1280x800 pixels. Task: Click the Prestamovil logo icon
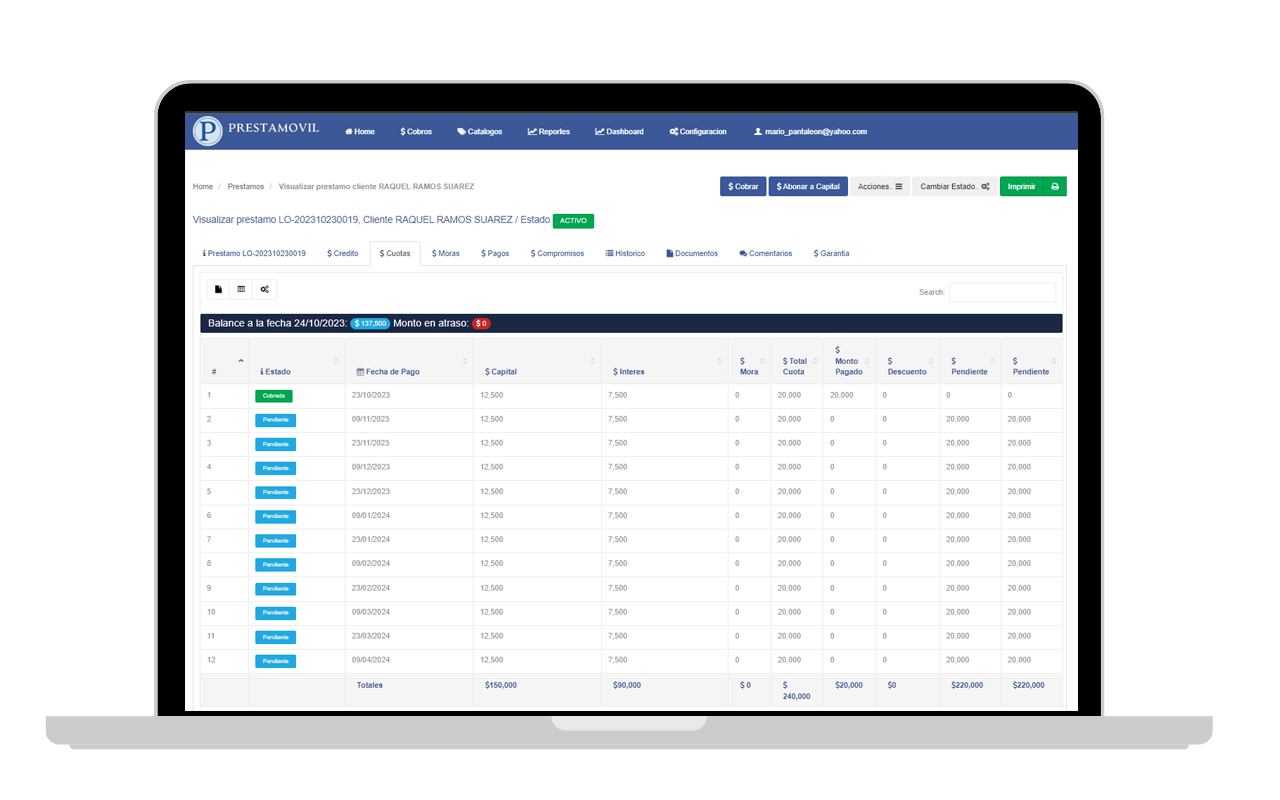point(207,131)
